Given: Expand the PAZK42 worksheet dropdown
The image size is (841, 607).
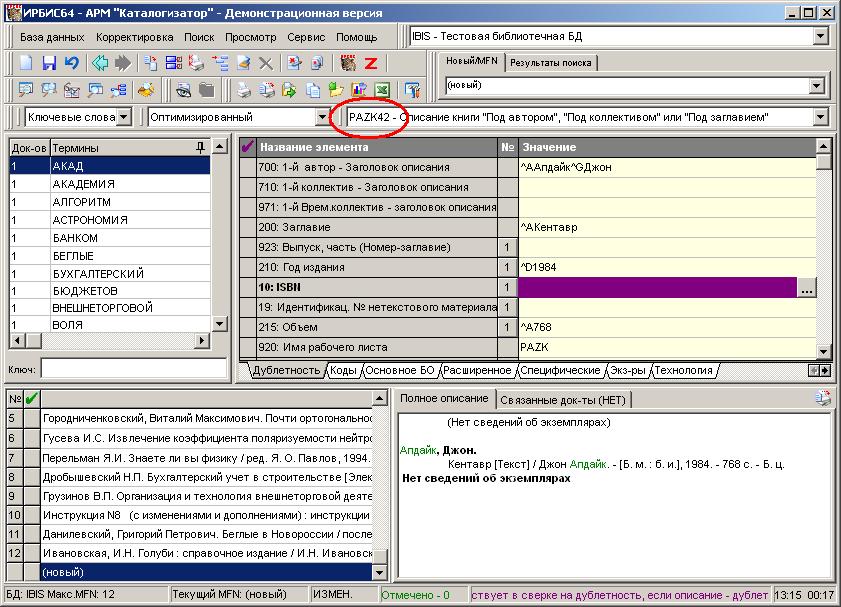Looking at the screenshot, I should 821,117.
